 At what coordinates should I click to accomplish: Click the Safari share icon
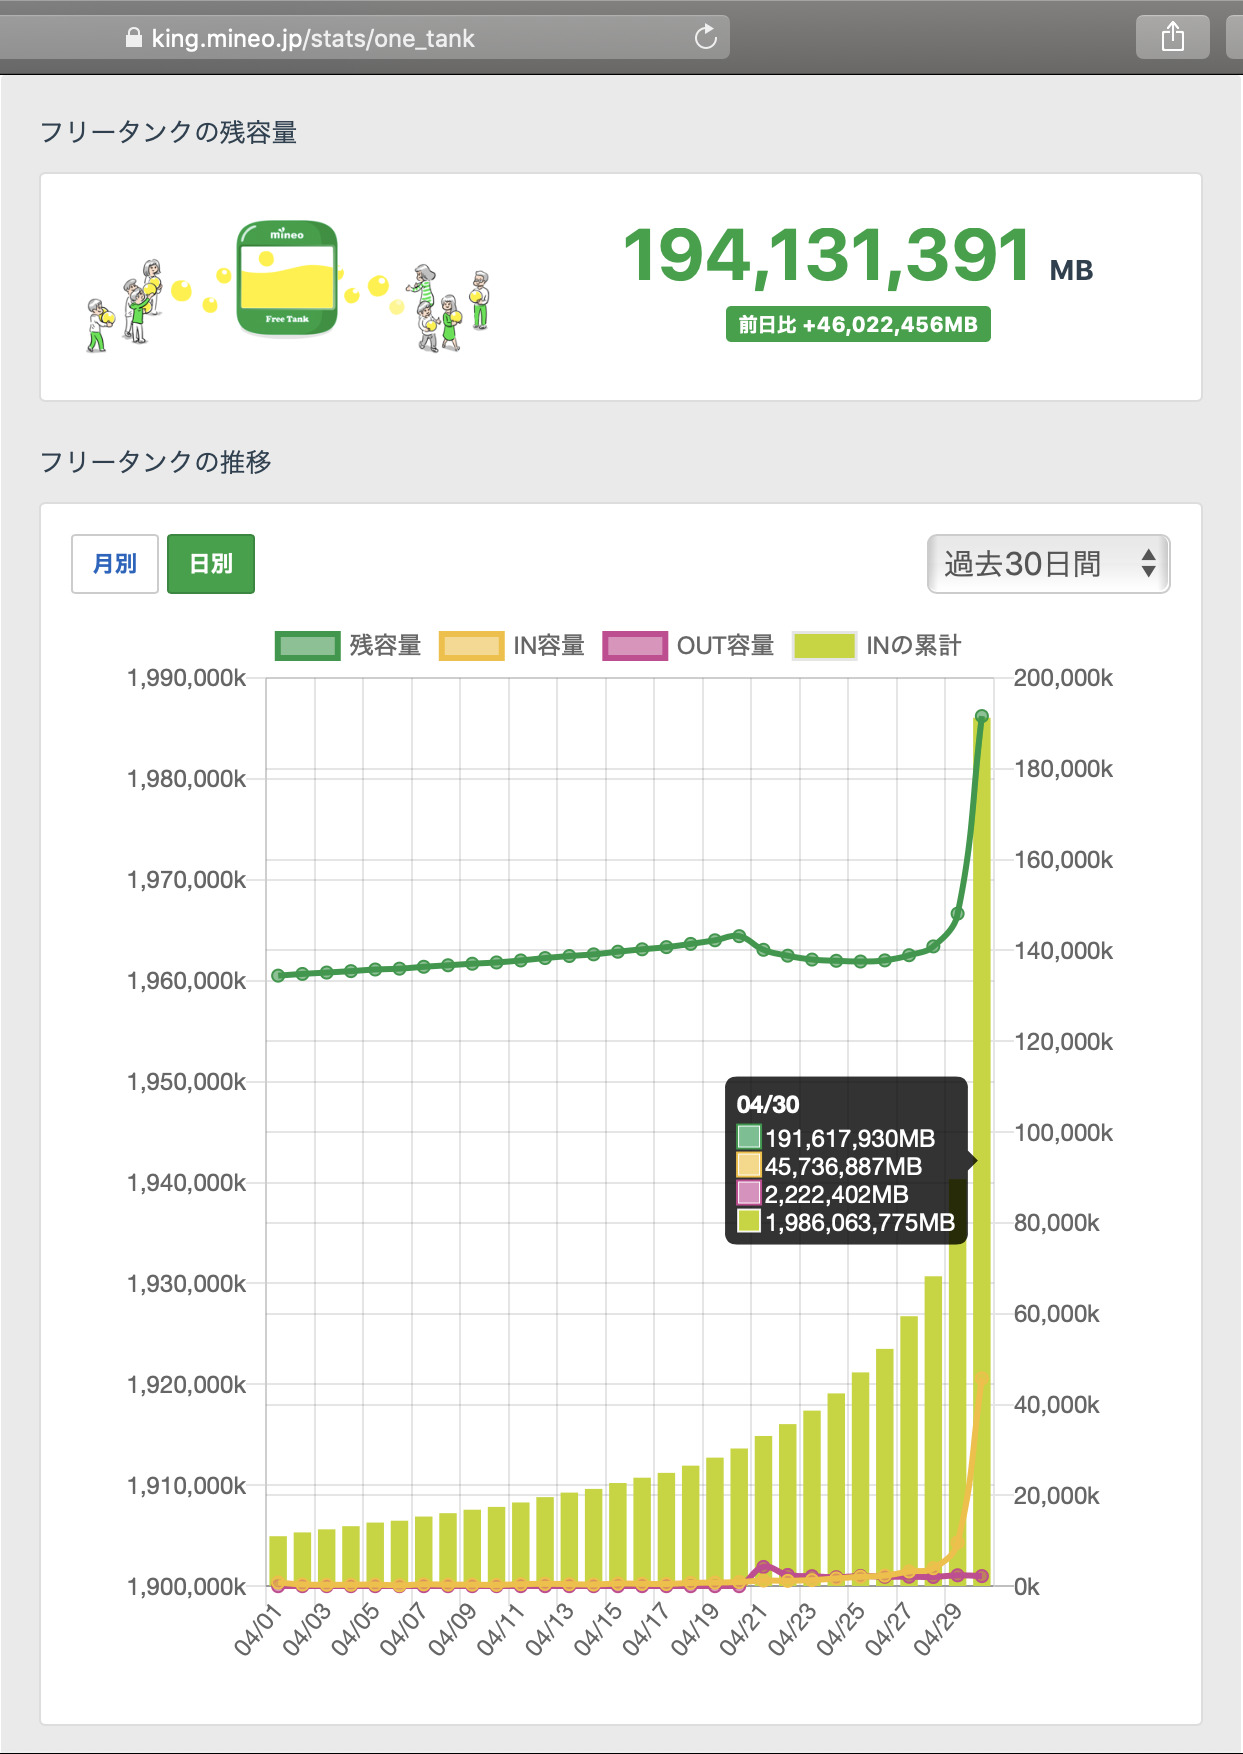click(1173, 38)
